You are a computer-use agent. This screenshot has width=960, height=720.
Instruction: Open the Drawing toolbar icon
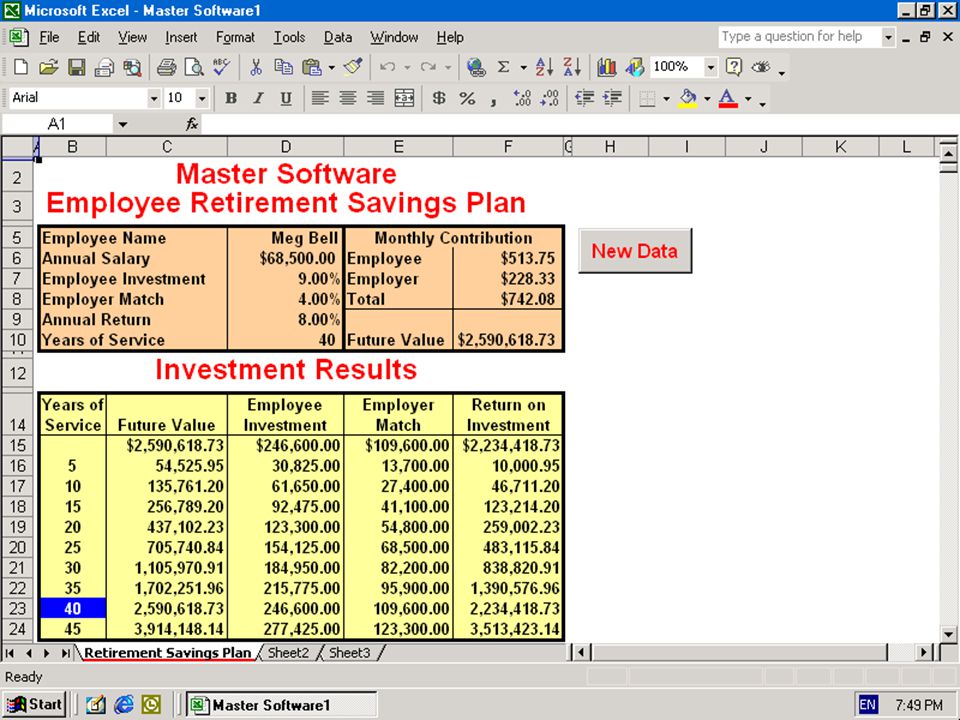point(634,67)
